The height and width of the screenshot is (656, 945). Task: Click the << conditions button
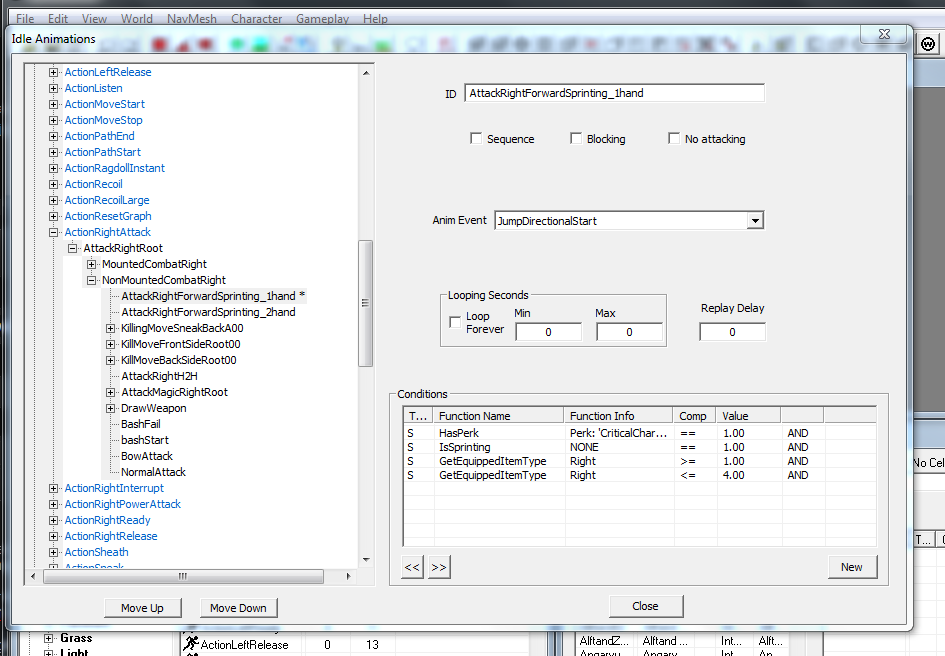click(x=412, y=567)
